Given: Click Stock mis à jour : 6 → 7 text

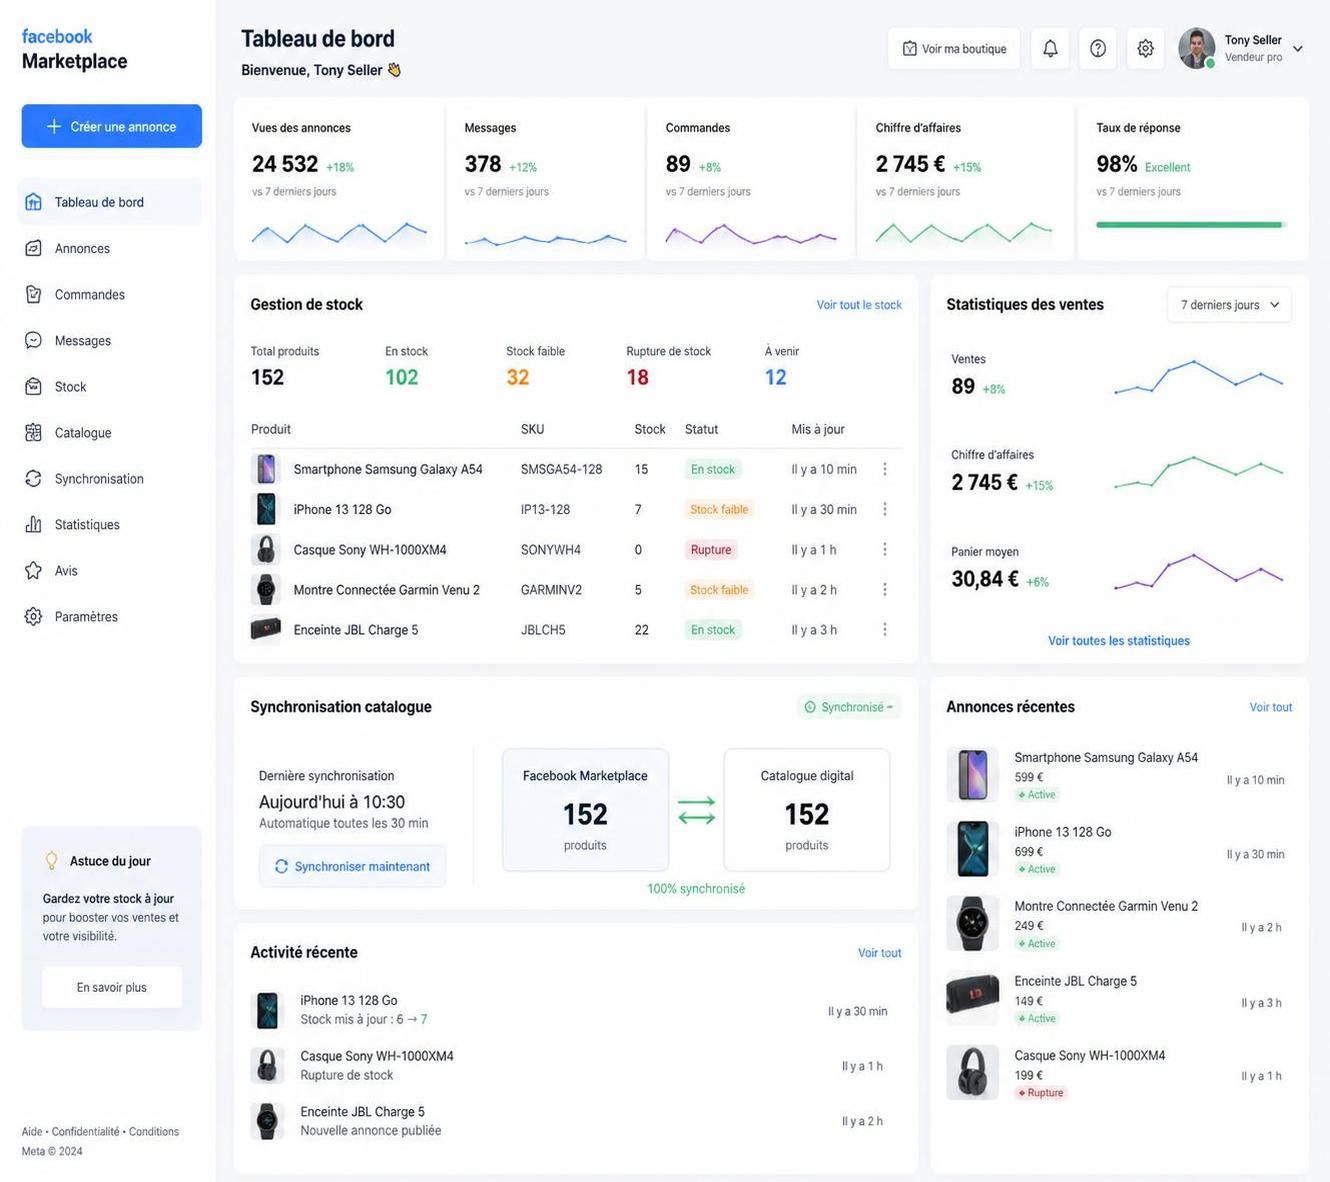Looking at the screenshot, I should (x=364, y=1019).
